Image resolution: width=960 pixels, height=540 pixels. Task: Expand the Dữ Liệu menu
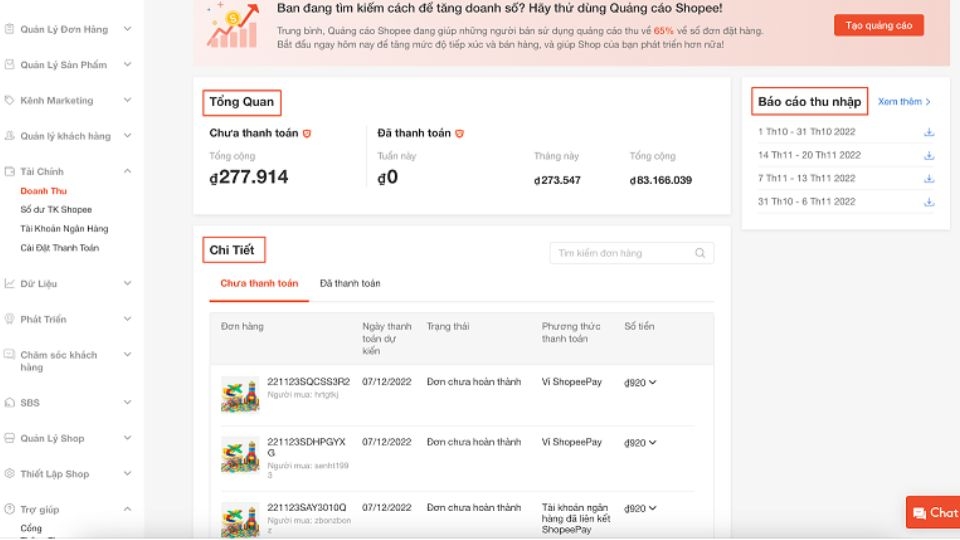[x=127, y=283]
